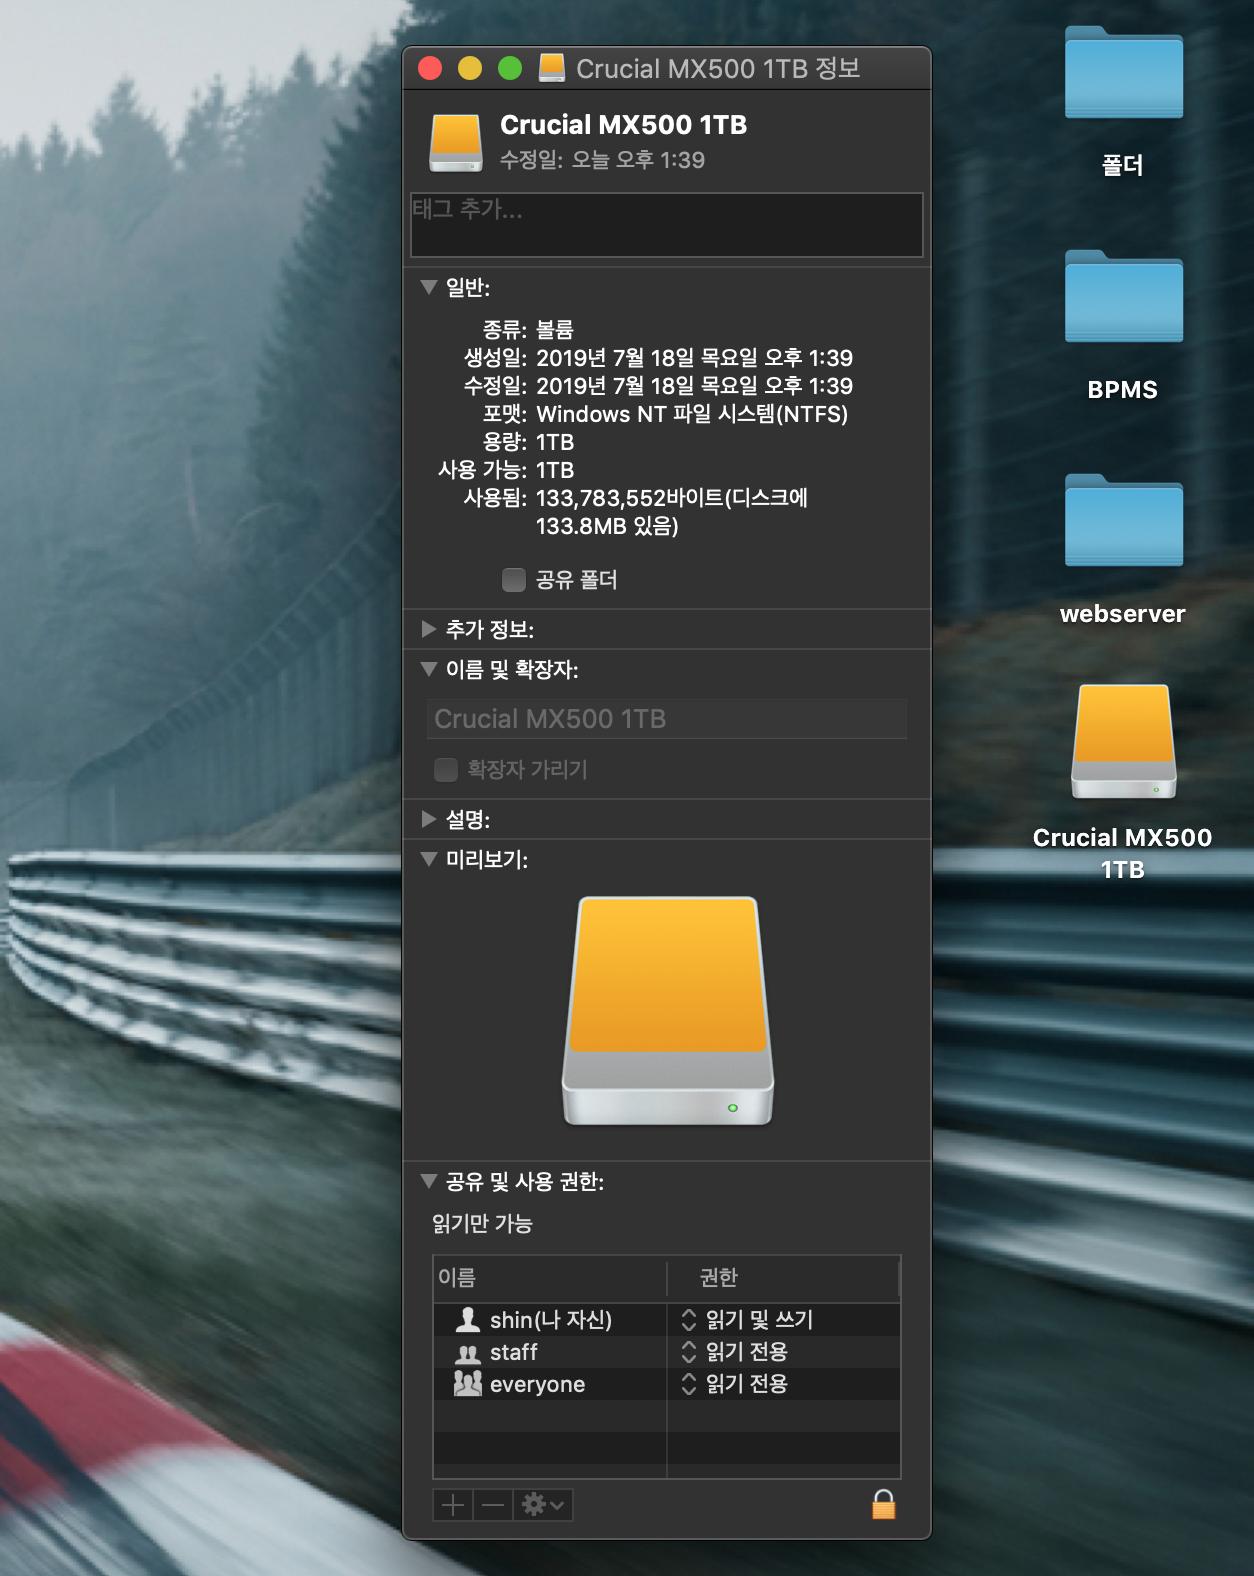Image resolution: width=1254 pixels, height=1576 pixels.
Task: Select the 폴더 desktop folder icon
Action: pyautogui.click(x=1124, y=73)
